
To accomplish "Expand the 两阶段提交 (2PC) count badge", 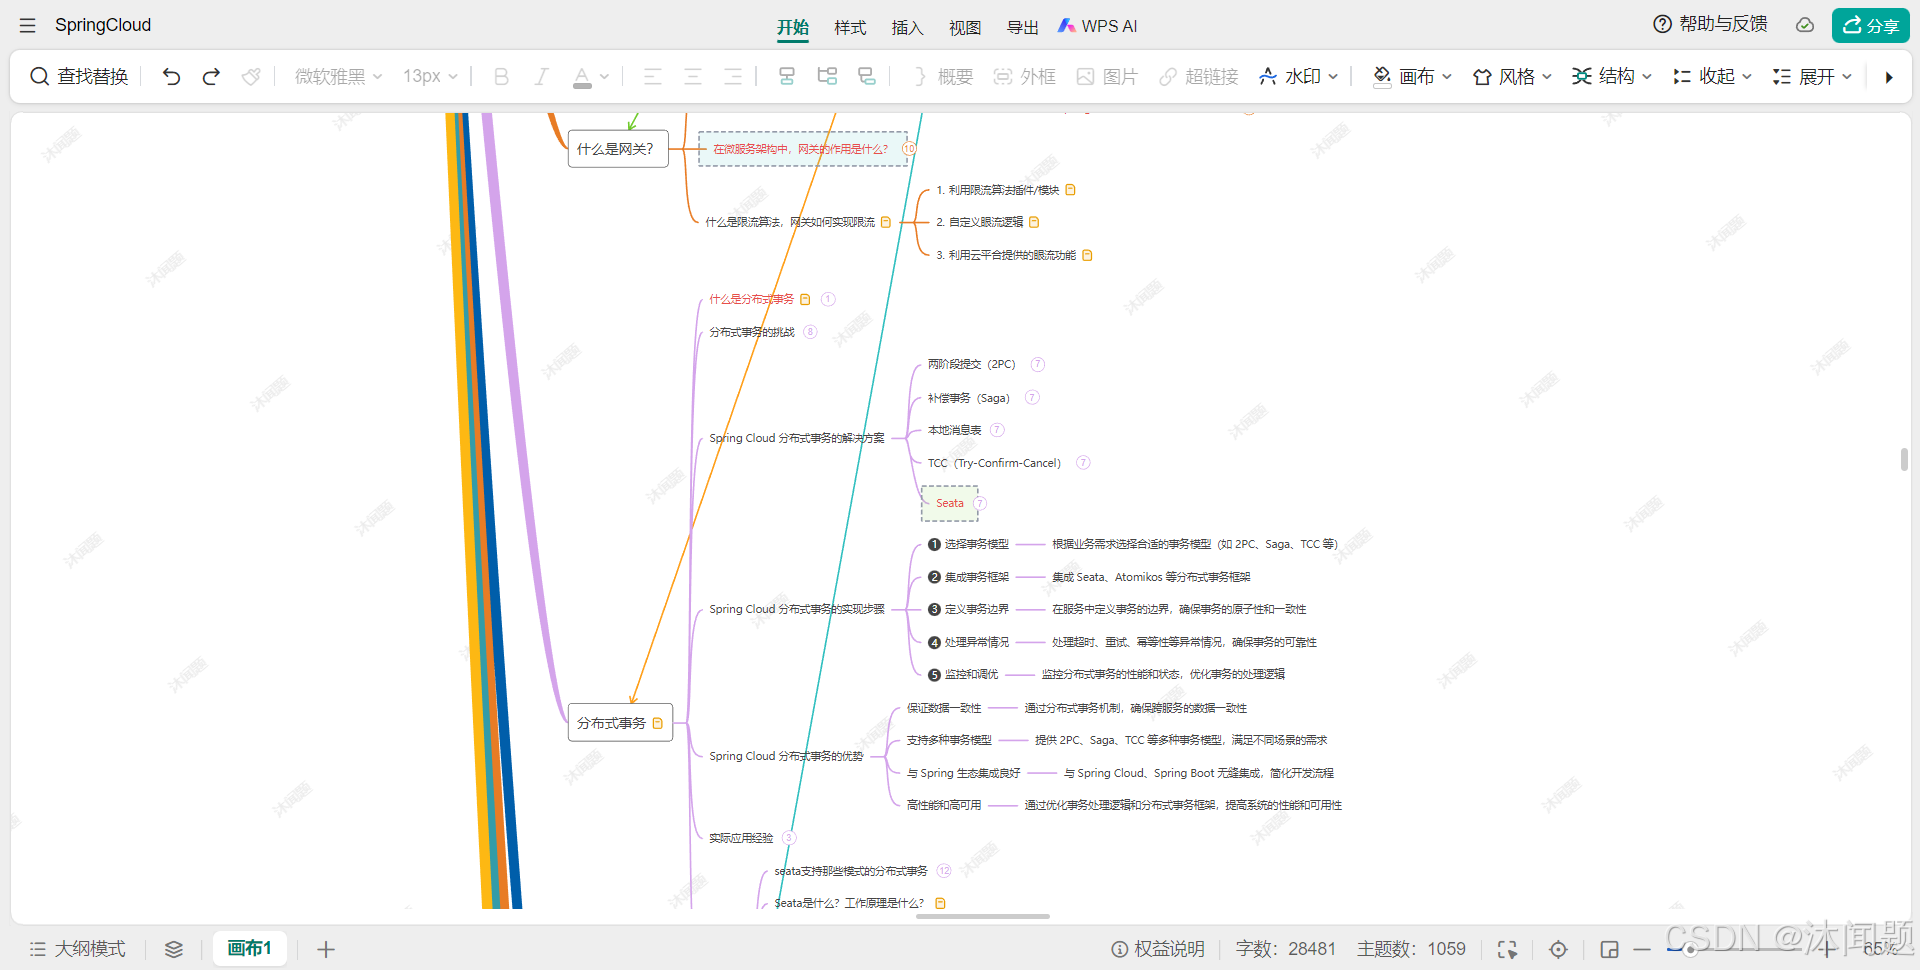I will click(x=1038, y=365).
